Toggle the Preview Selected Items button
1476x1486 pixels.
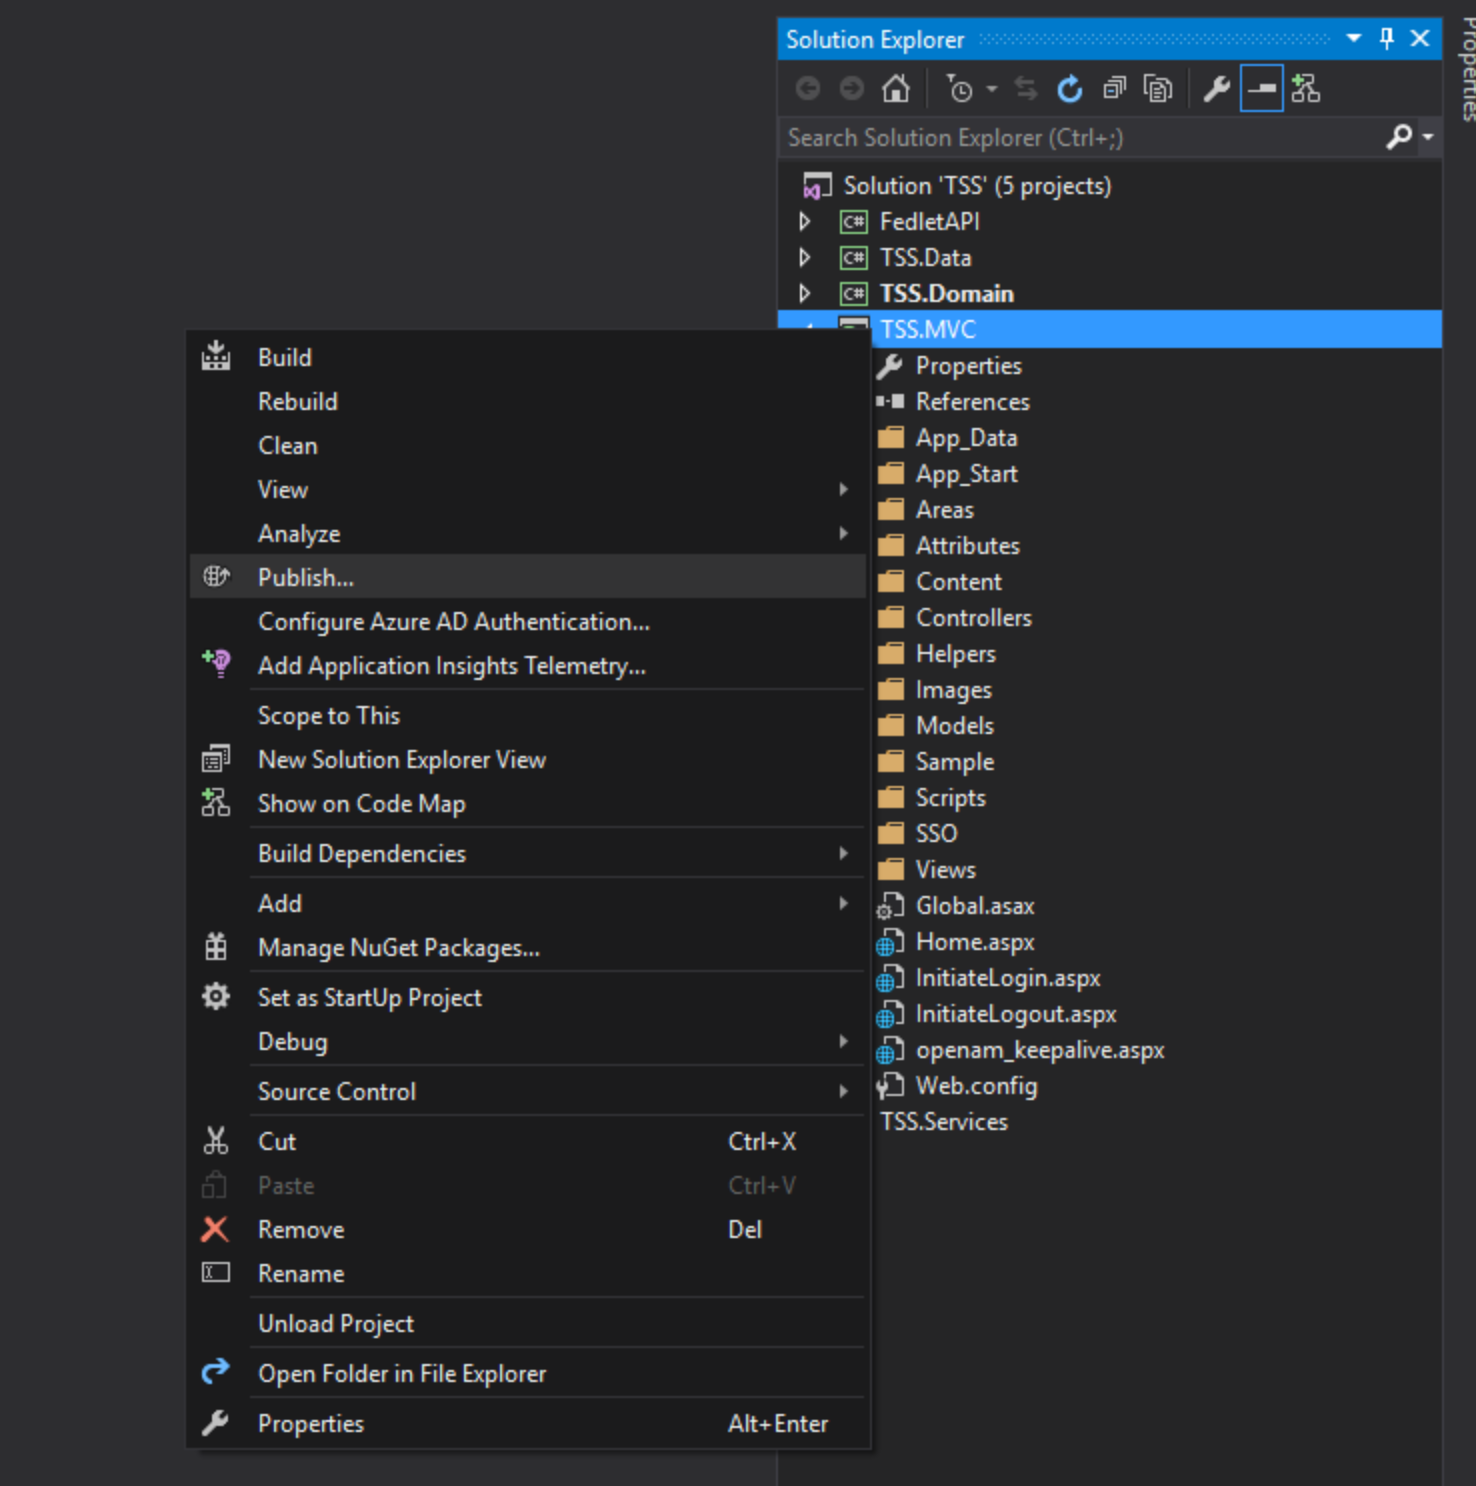coord(1262,89)
